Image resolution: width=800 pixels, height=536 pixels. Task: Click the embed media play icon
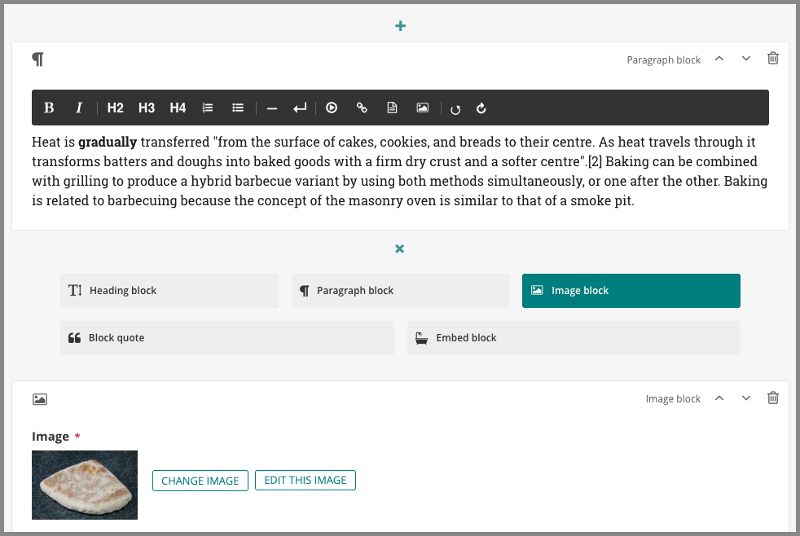[332, 108]
